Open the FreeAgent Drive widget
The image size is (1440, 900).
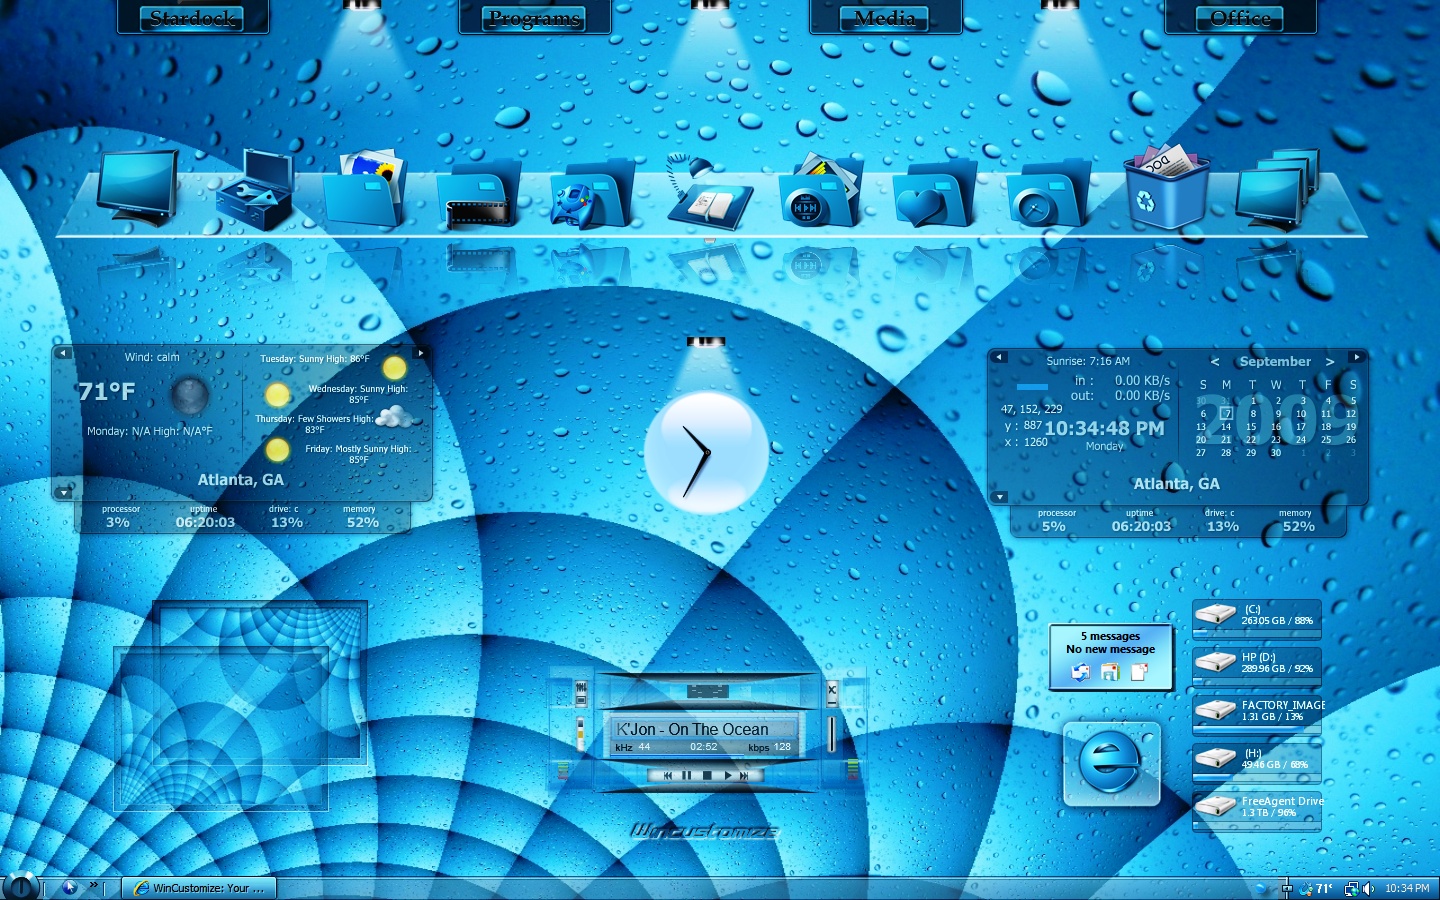pyautogui.click(x=1257, y=807)
